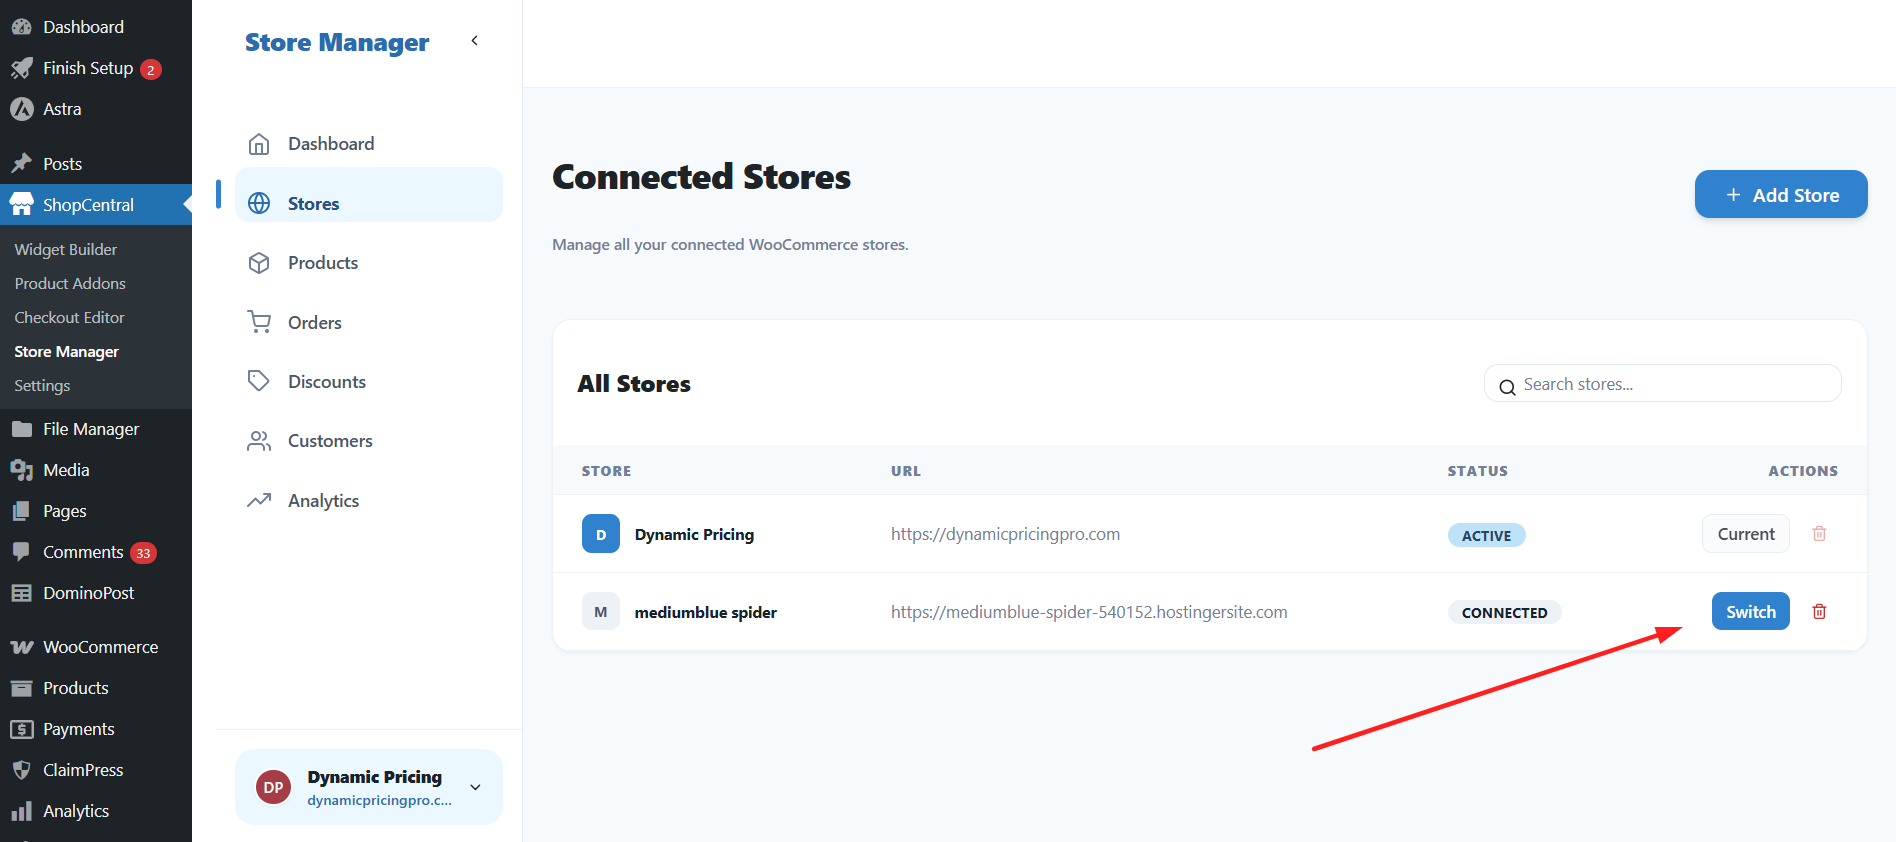Viewport: 1896px width, 842px height.
Task: Click into the Search stores field
Action: point(1662,383)
